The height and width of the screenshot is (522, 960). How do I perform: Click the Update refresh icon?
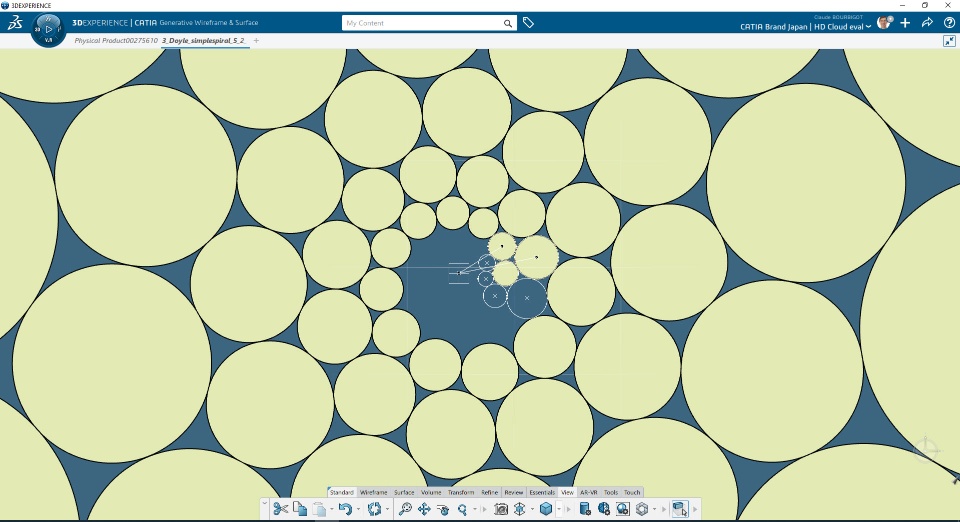(374, 509)
